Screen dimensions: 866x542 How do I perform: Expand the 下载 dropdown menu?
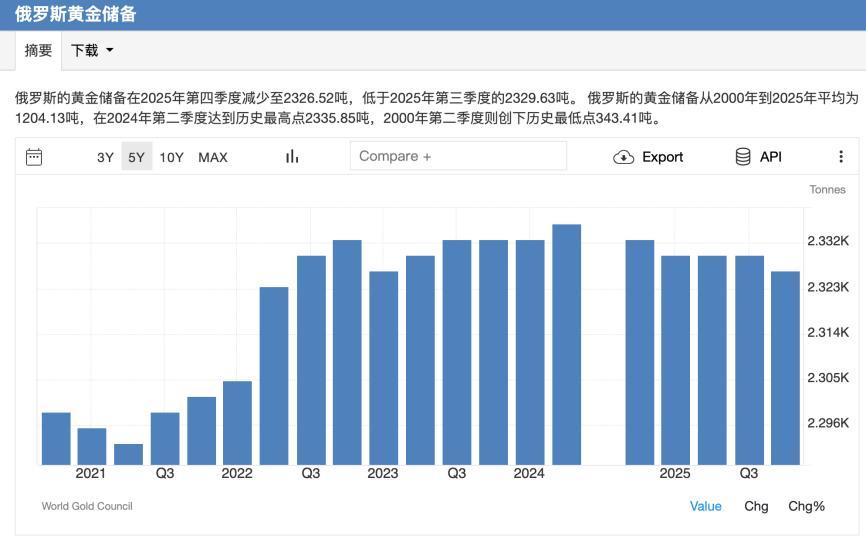tap(92, 50)
